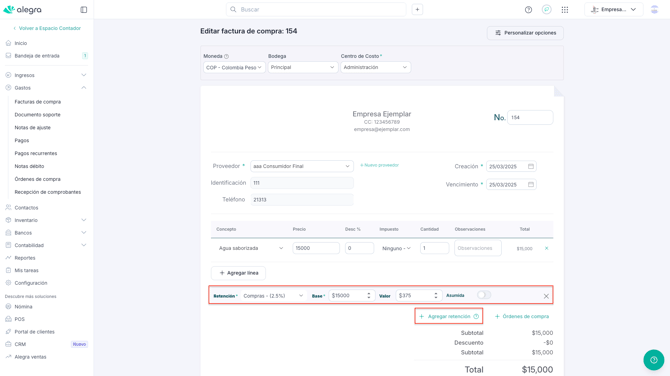
Task: Open the Retención Compras dropdown
Action: (273, 296)
